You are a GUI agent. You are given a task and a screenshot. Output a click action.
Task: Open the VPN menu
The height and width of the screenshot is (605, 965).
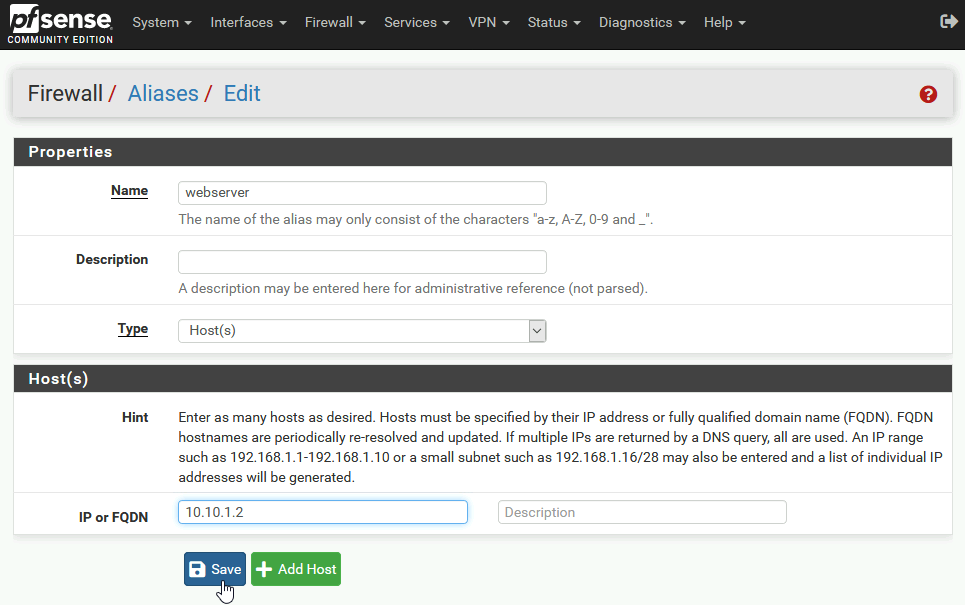click(489, 23)
